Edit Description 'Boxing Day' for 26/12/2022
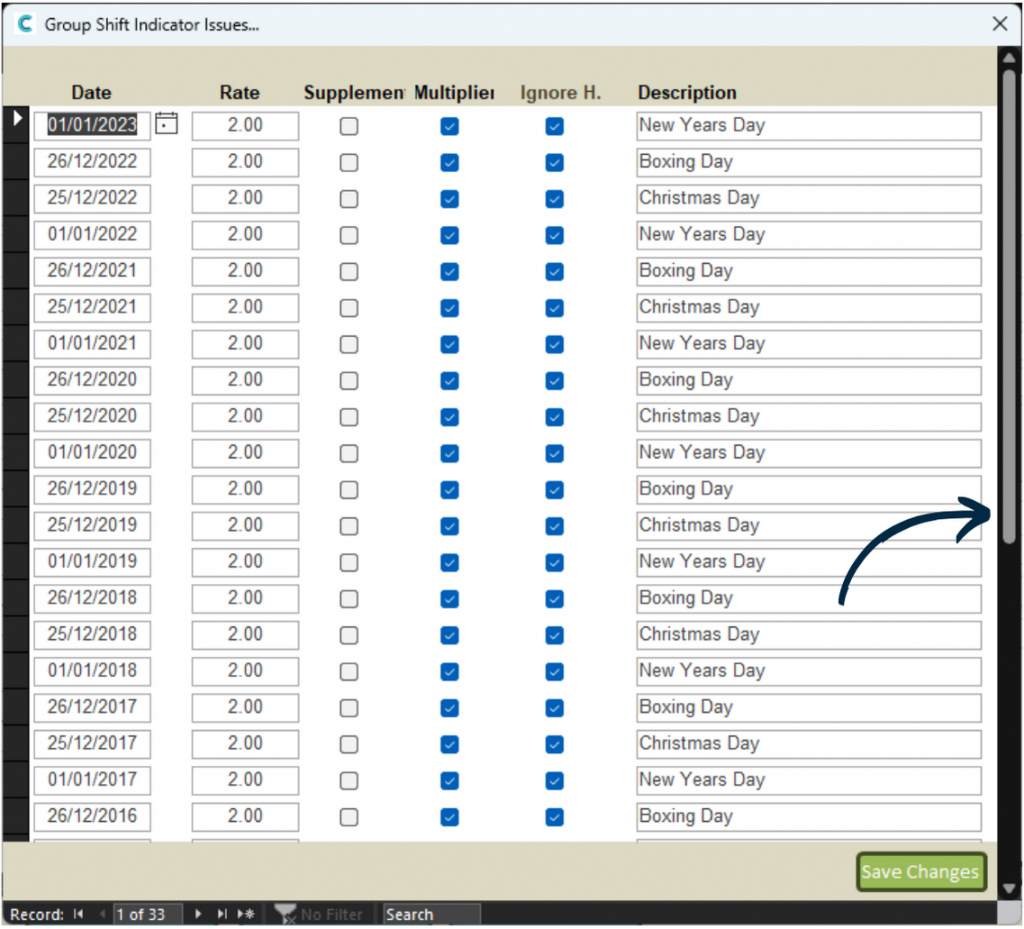Image resolution: width=1024 pixels, height=929 pixels. coord(808,162)
